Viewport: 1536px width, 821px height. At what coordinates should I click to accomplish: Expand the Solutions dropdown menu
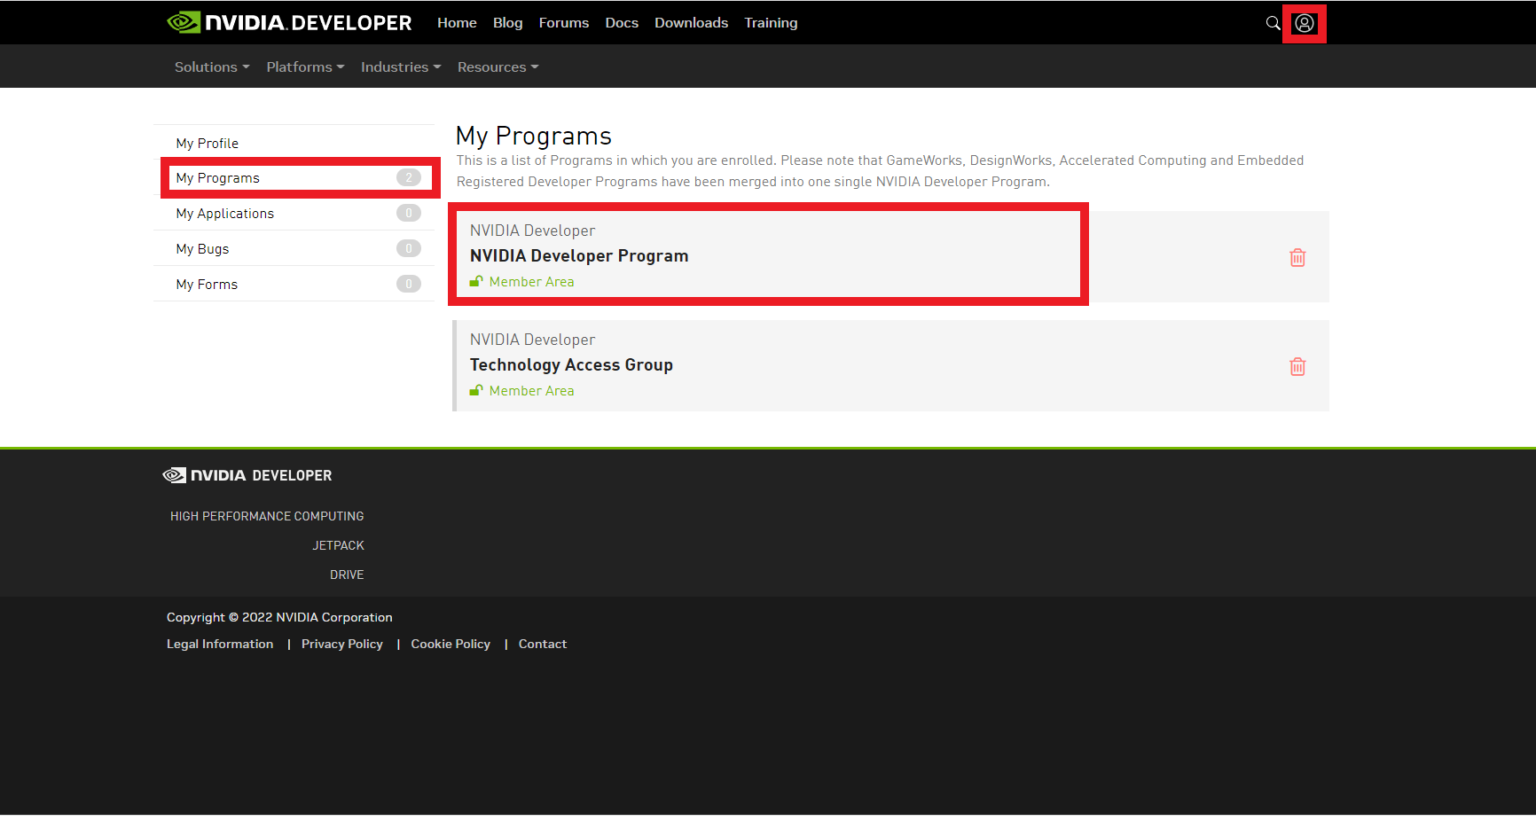tap(211, 67)
